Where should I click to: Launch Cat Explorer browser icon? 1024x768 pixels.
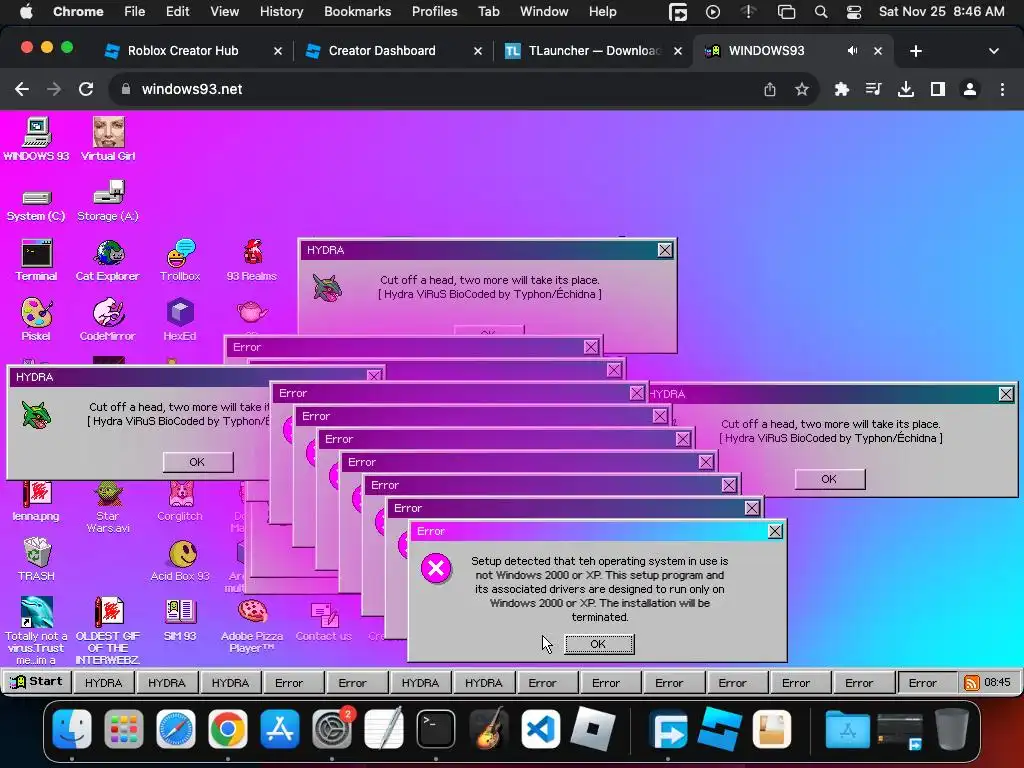click(108, 260)
